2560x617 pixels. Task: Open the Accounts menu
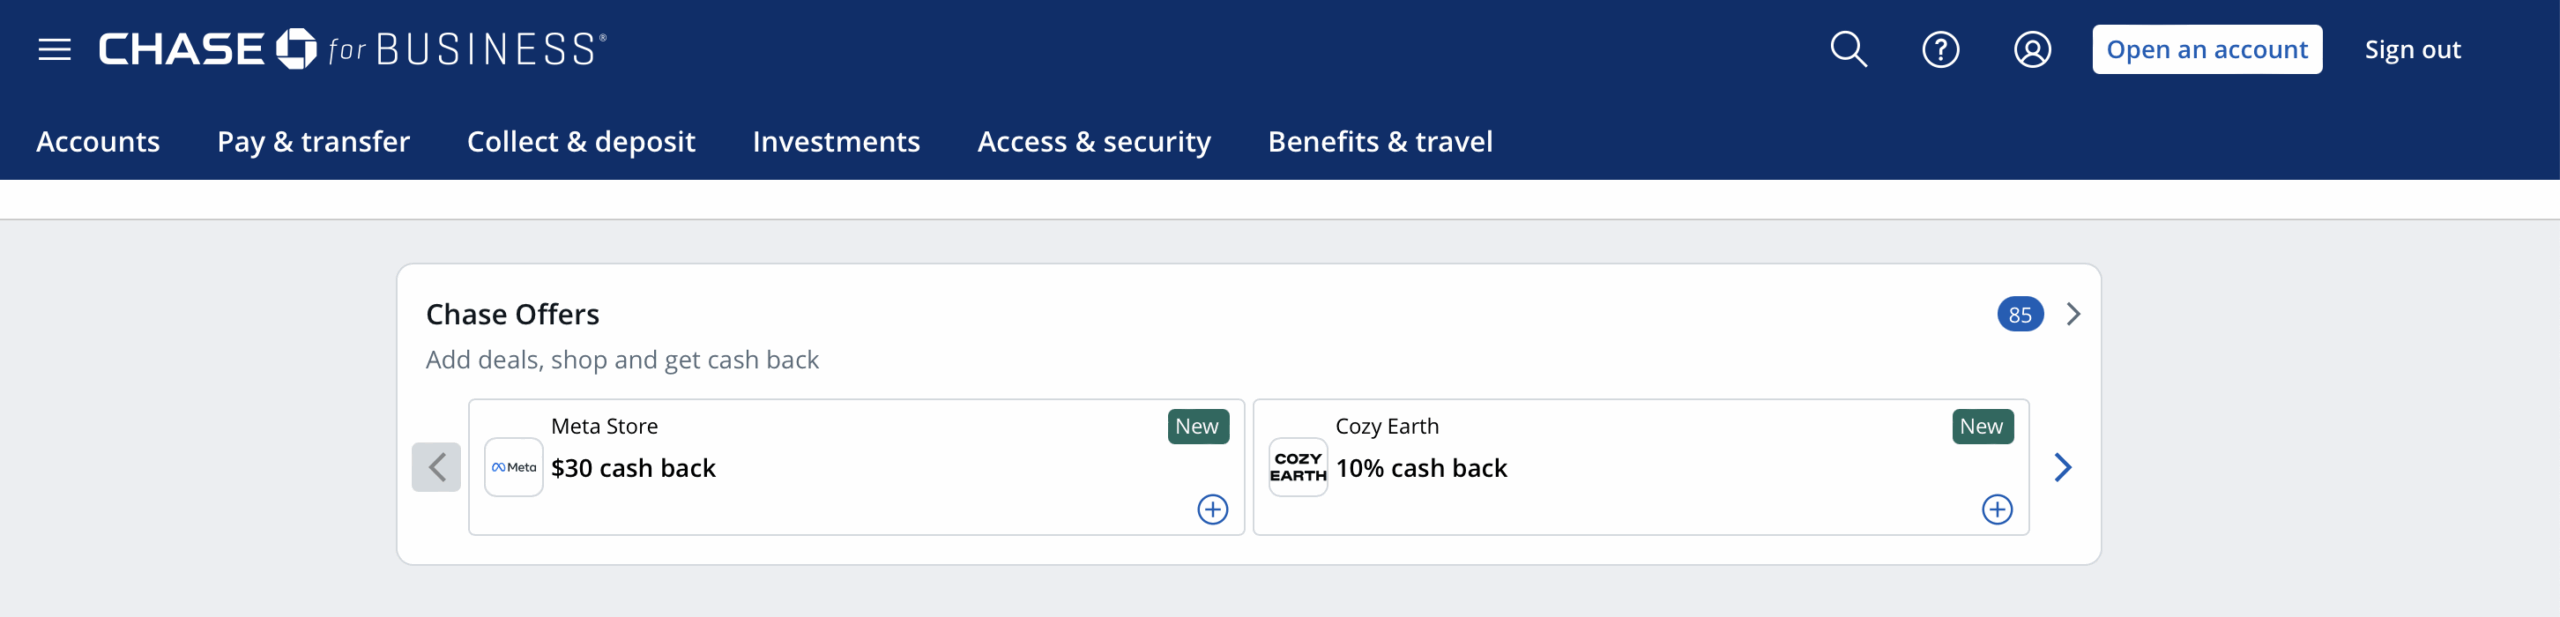coord(98,142)
